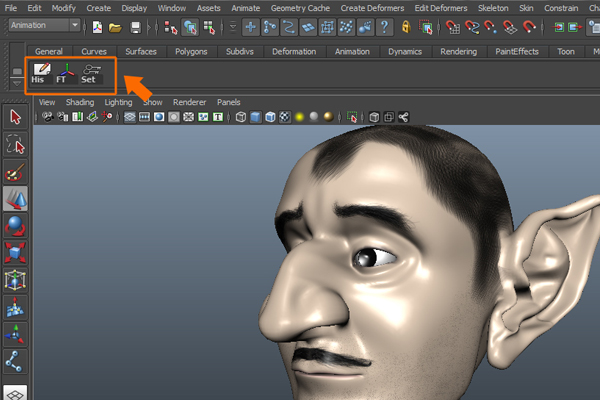This screenshot has height=400, width=600.
Task: Click the inputs to selected object icon
Action: click(558, 27)
